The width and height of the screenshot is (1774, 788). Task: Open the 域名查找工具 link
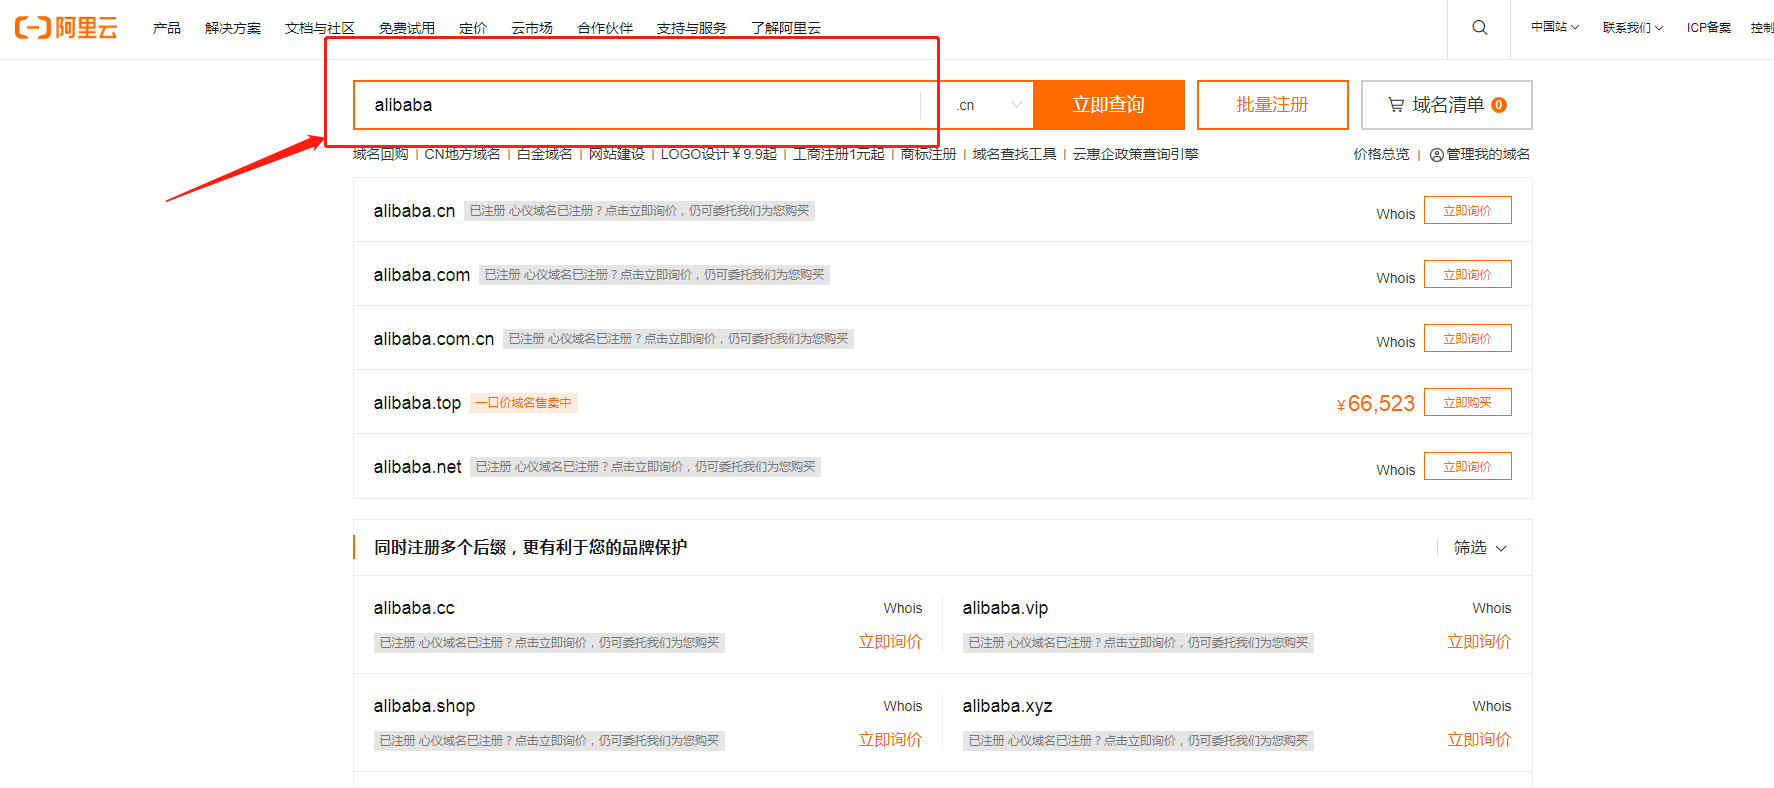pos(1015,154)
